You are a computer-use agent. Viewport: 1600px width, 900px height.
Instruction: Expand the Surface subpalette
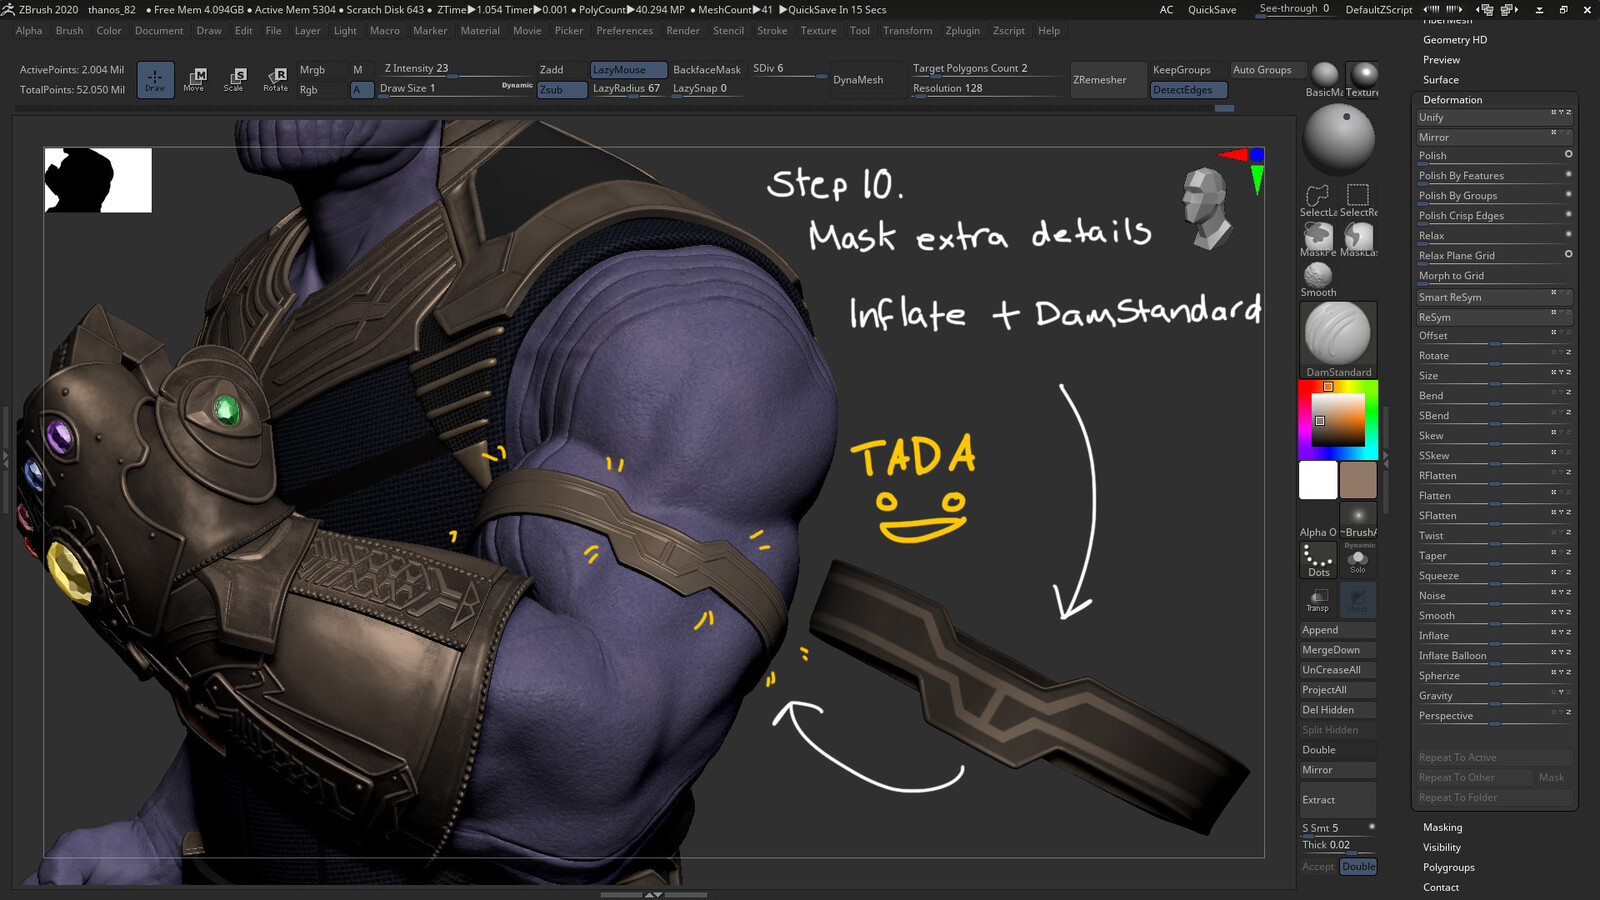pos(1441,80)
